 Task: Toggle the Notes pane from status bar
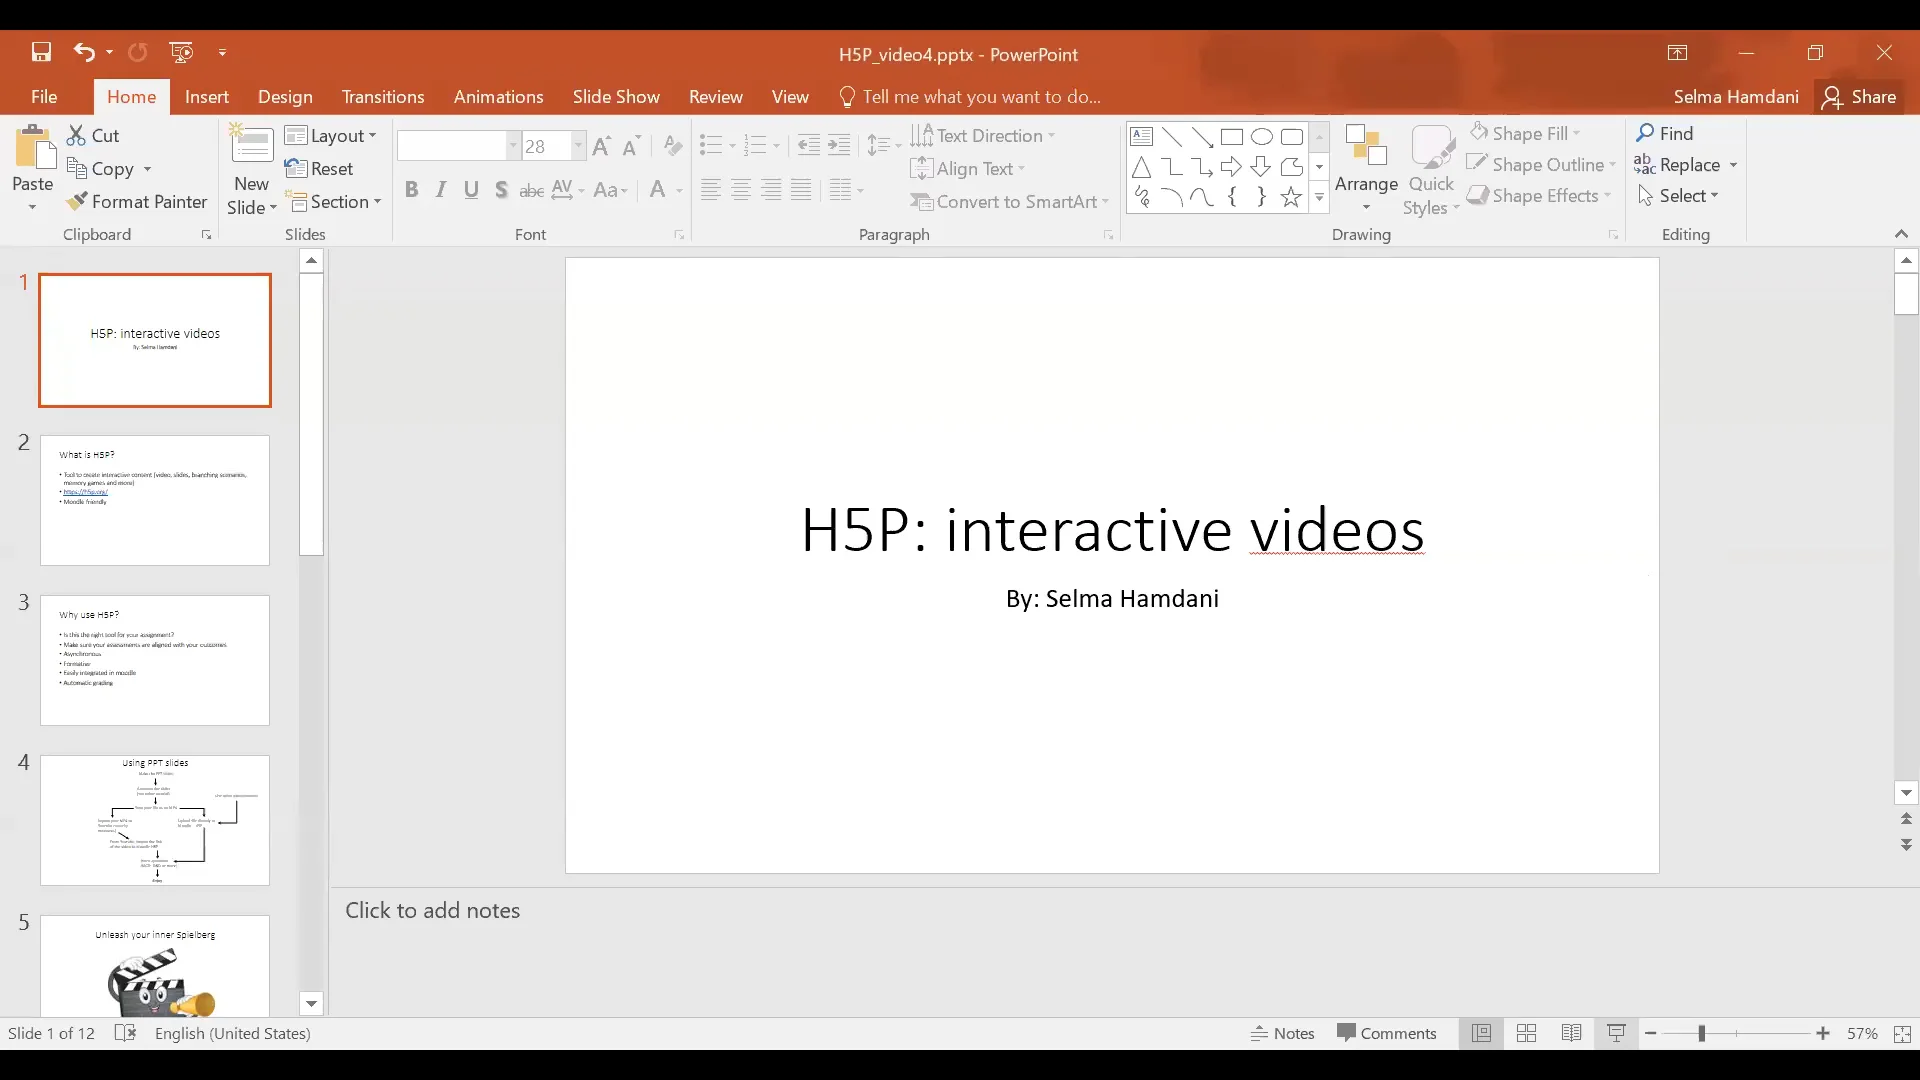[x=1283, y=1033]
